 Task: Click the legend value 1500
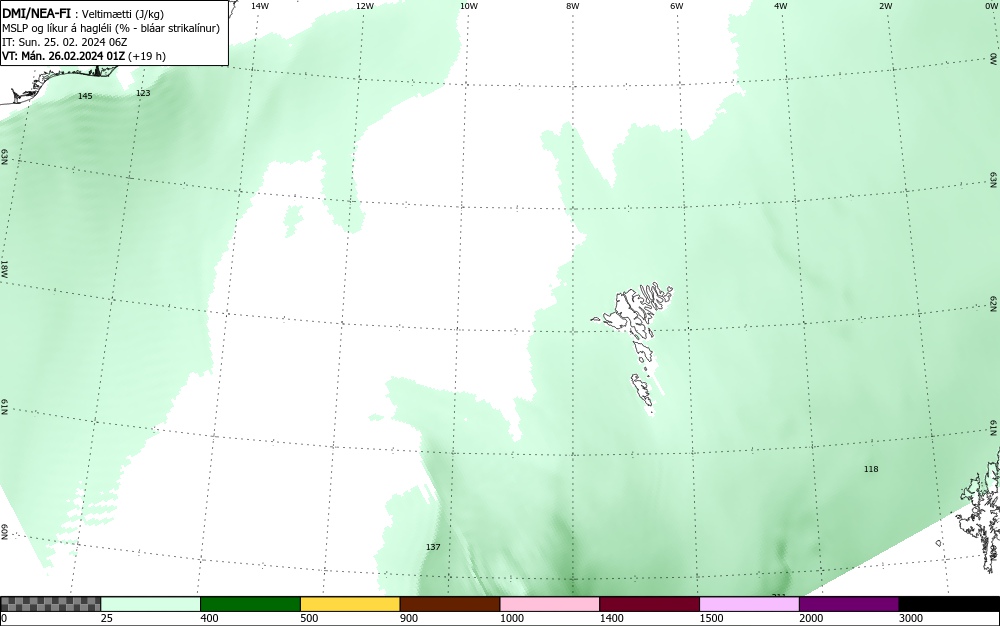click(711, 618)
